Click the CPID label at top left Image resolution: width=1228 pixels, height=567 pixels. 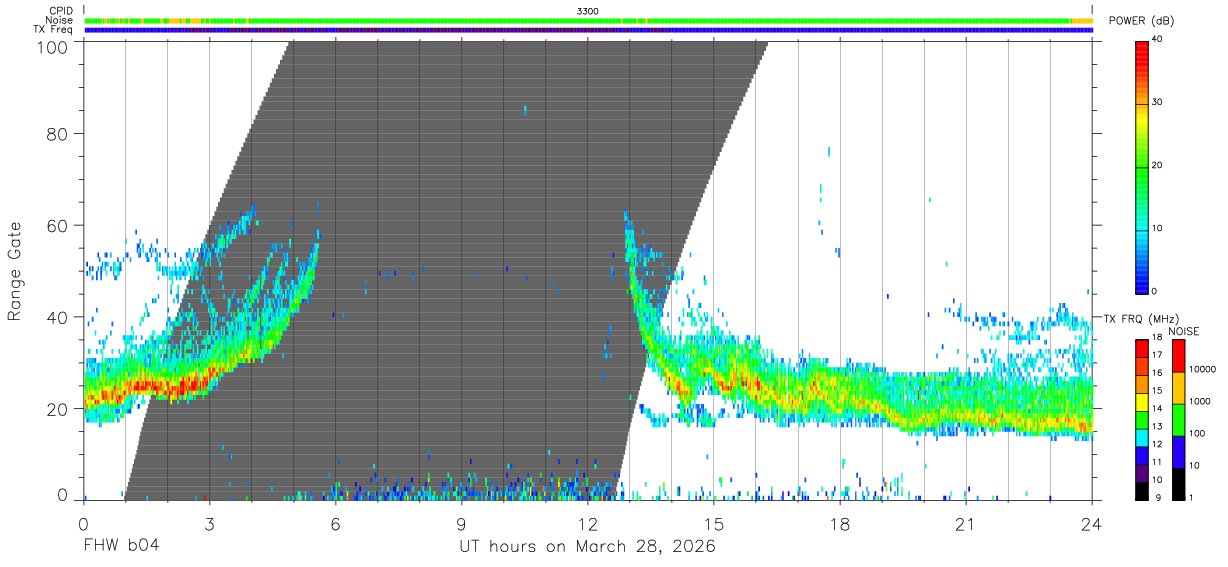pos(60,11)
